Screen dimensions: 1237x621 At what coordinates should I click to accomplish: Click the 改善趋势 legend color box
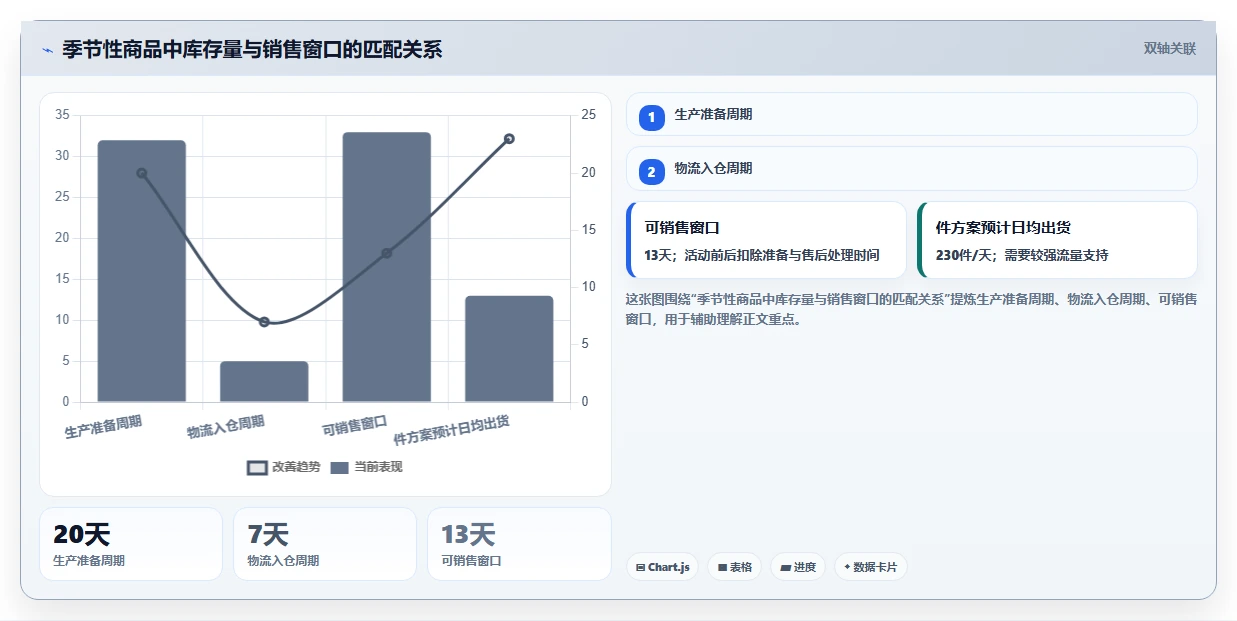(257, 467)
